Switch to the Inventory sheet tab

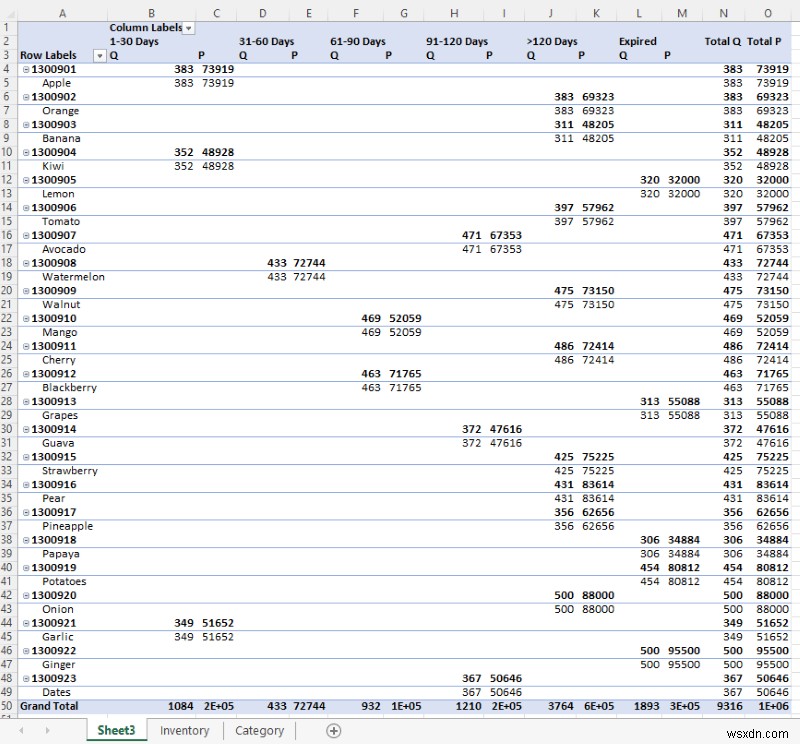tap(185, 731)
